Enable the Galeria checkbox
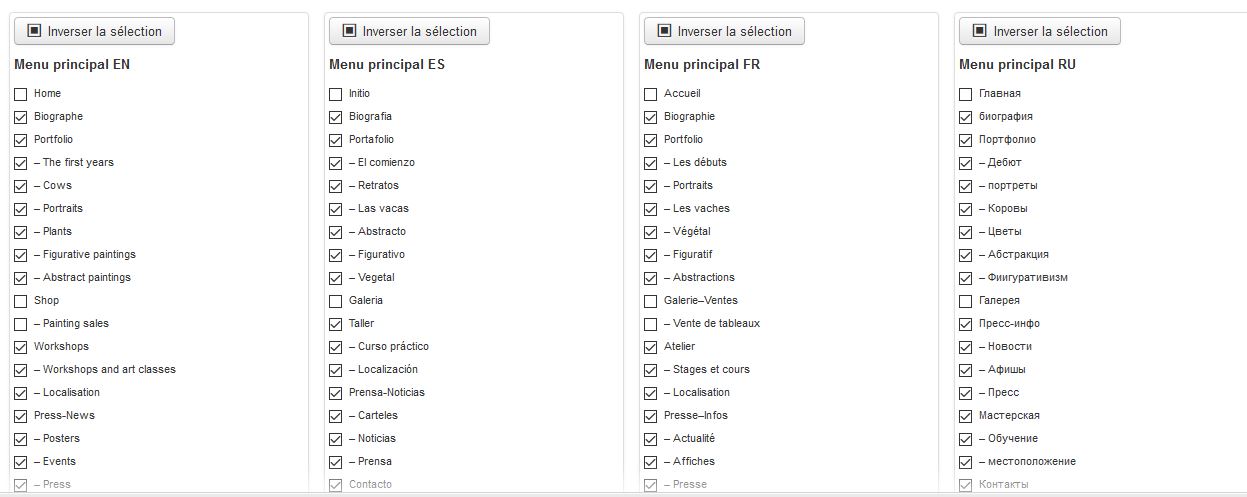This screenshot has height=497, width=1247. click(336, 301)
